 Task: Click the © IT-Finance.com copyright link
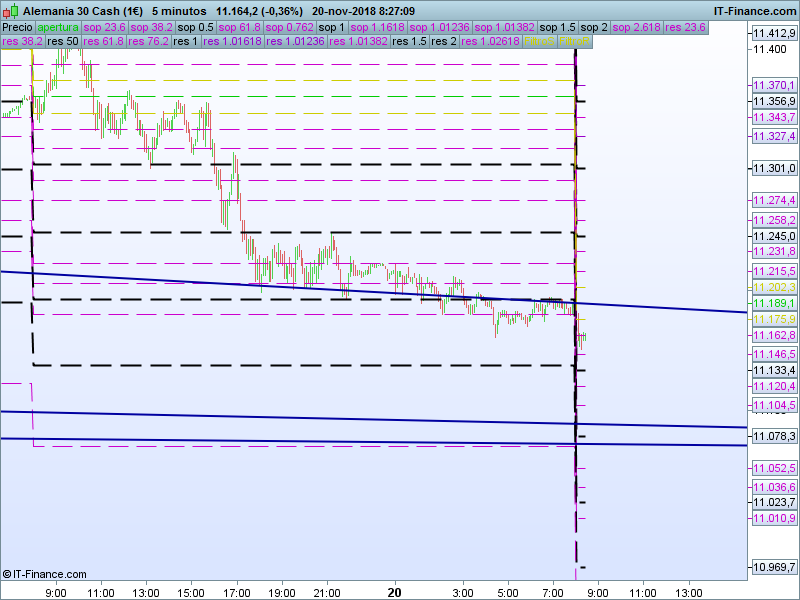point(44,574)
